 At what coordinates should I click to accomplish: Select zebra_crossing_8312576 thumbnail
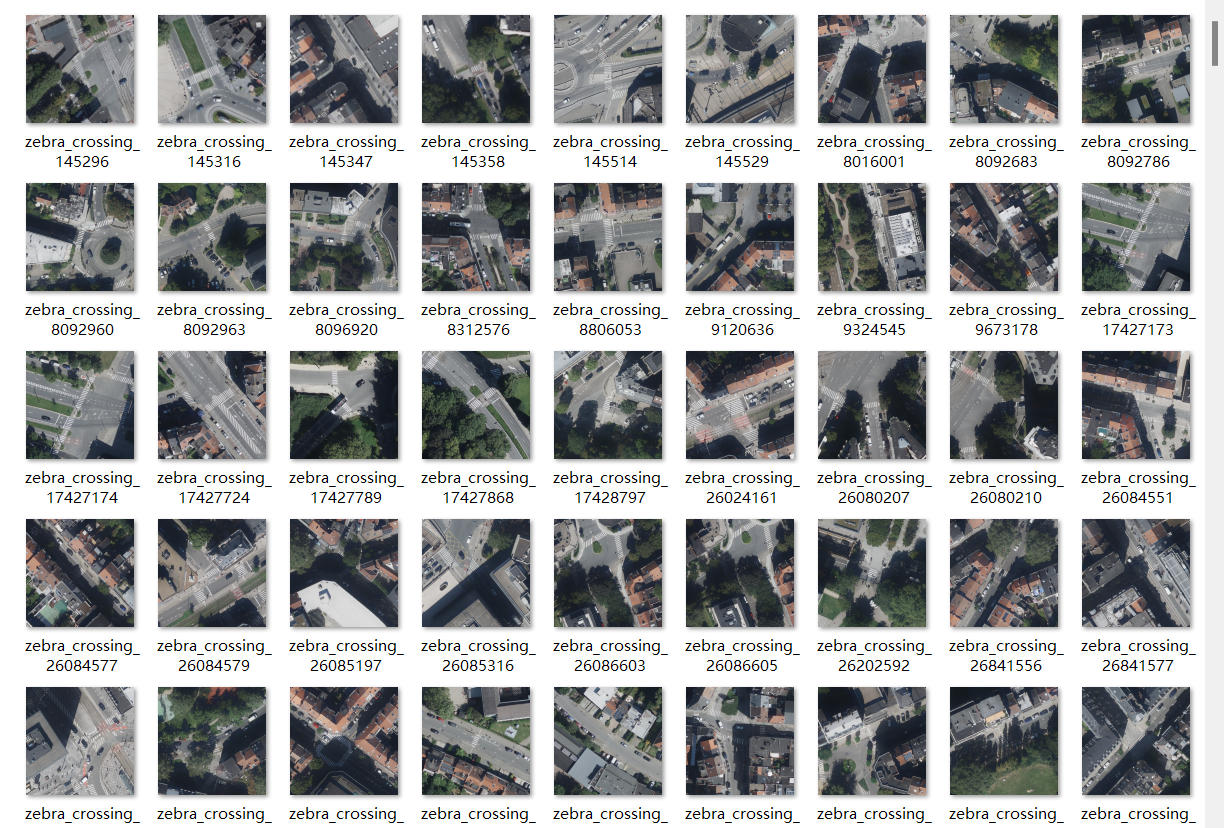(476, 237)
